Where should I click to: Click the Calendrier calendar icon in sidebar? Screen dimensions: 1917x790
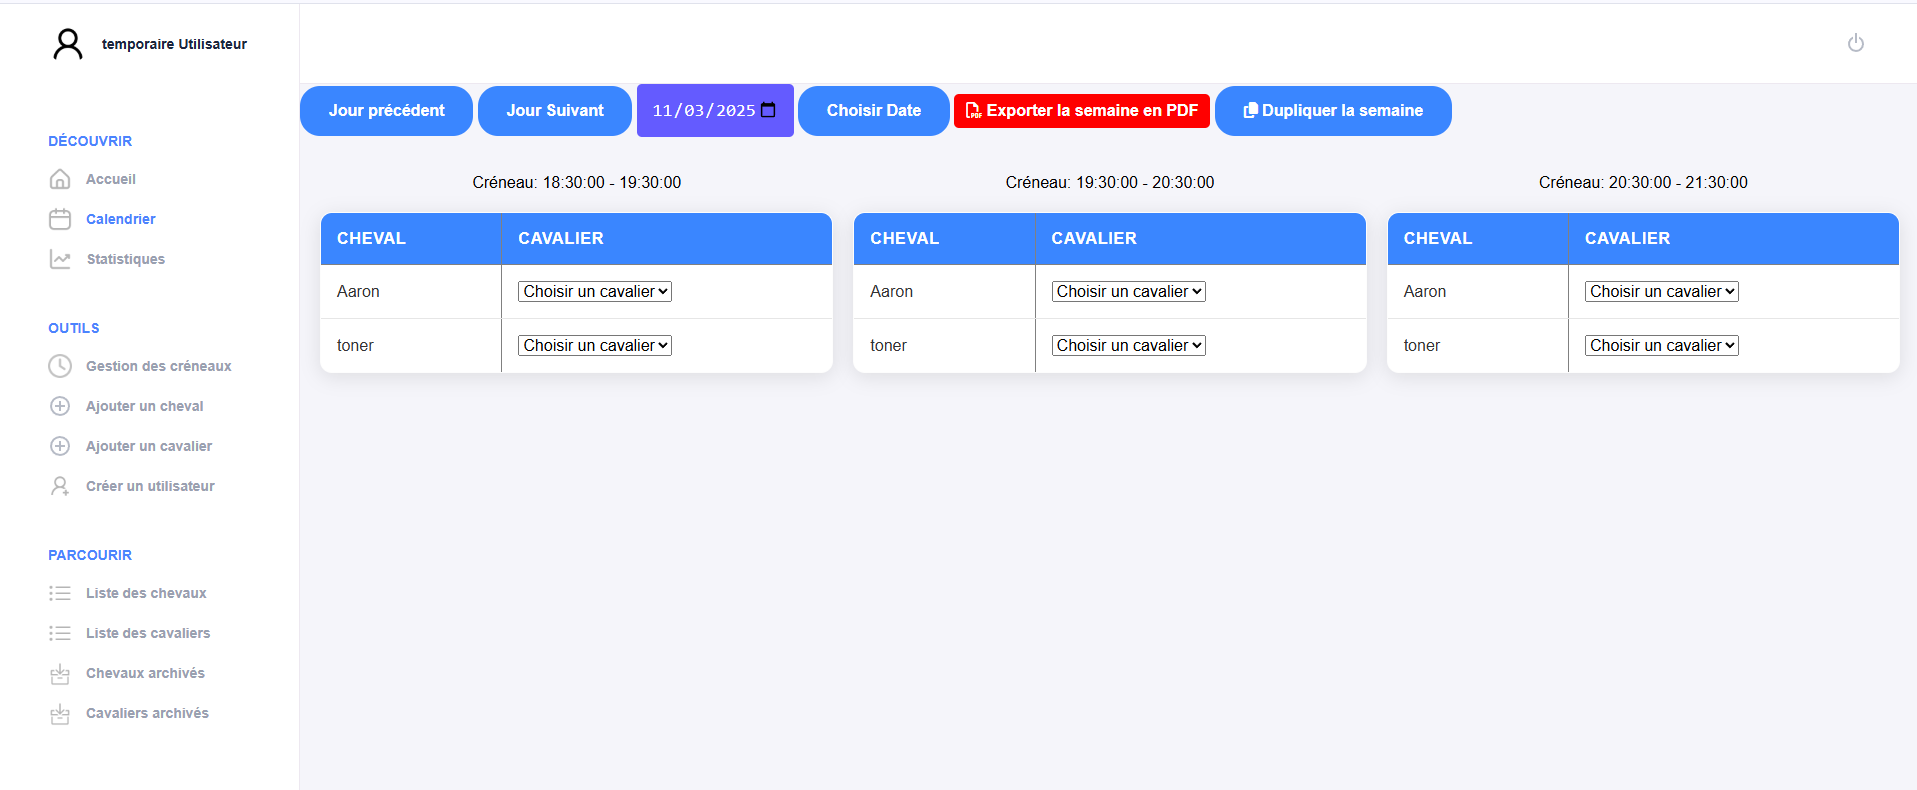click(60, 219)
